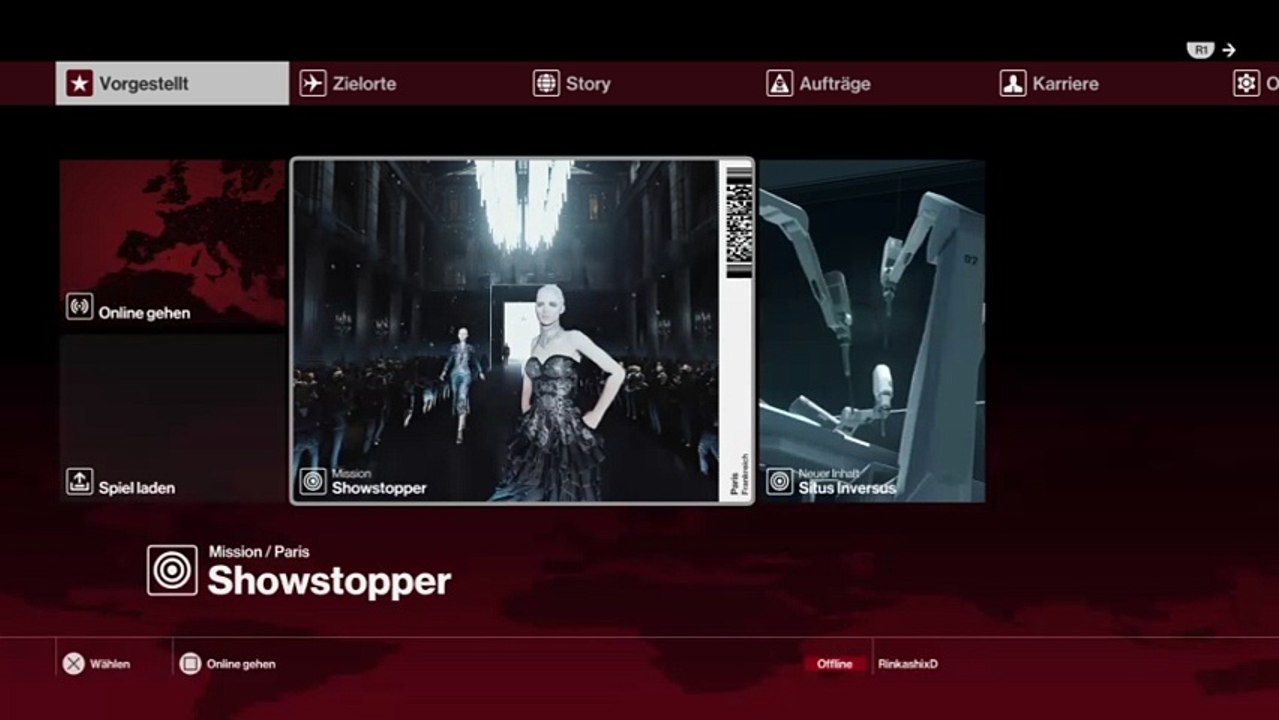Click the triangle icon beside Aufträge
This screenshot has height=720, width=1279.
[780, 84]
